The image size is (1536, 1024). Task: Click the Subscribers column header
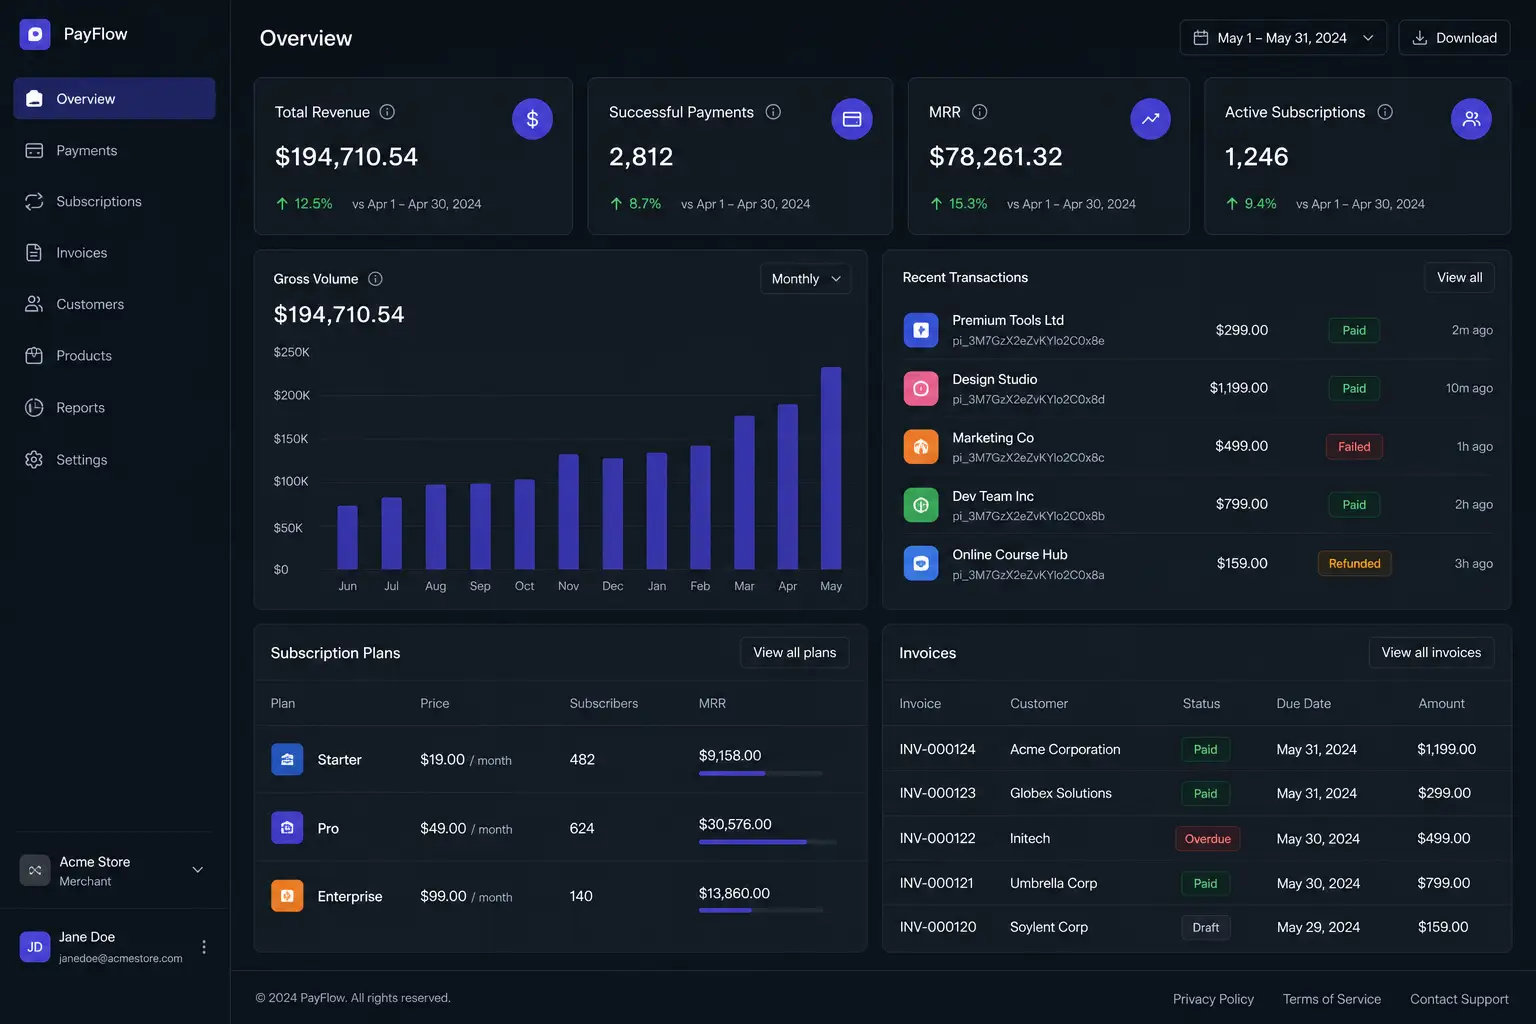tap(603, 703)
